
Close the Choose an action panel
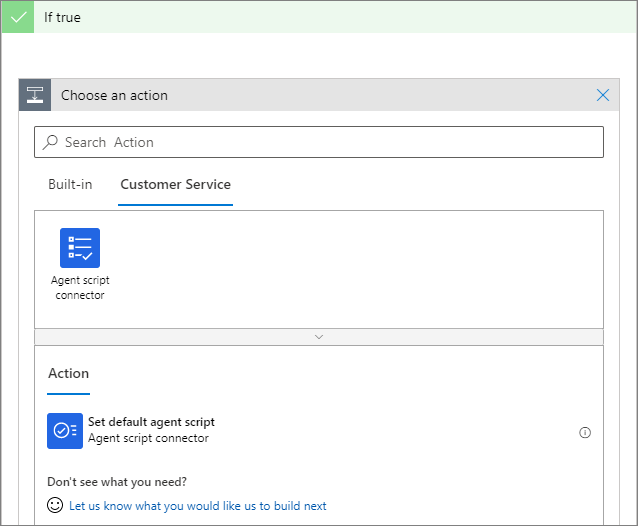point(603,96)
